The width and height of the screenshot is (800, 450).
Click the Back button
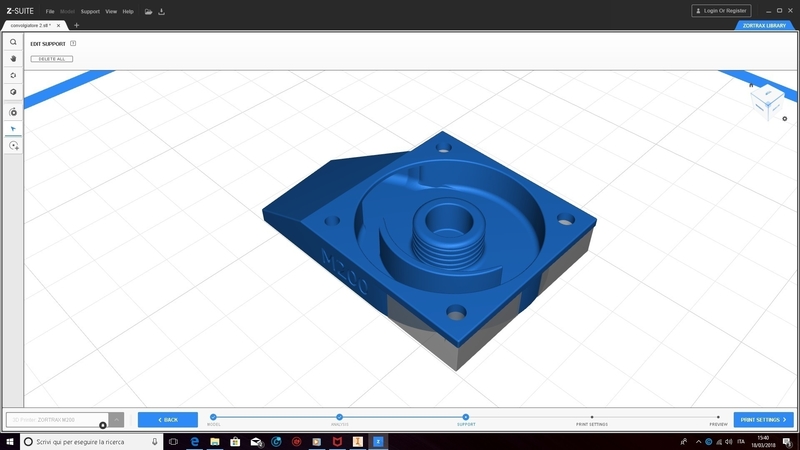[x=168, y=420]
